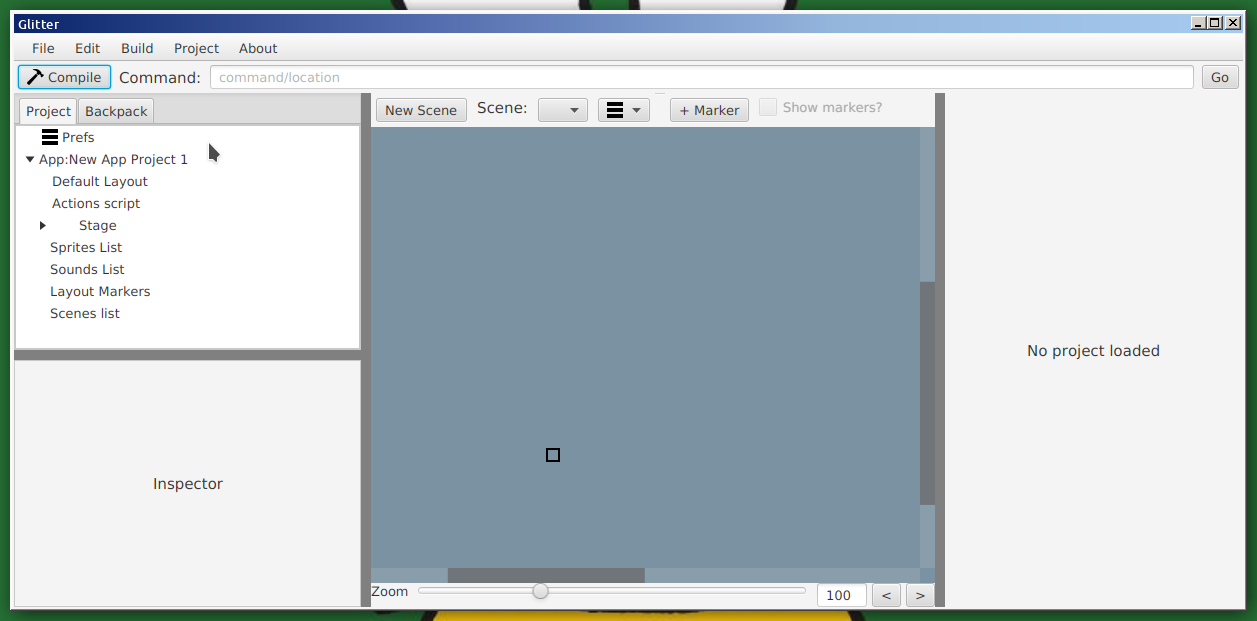The image size is (1257, 621).
Task: Click the Compile hammer button
Action: (64, 77)
